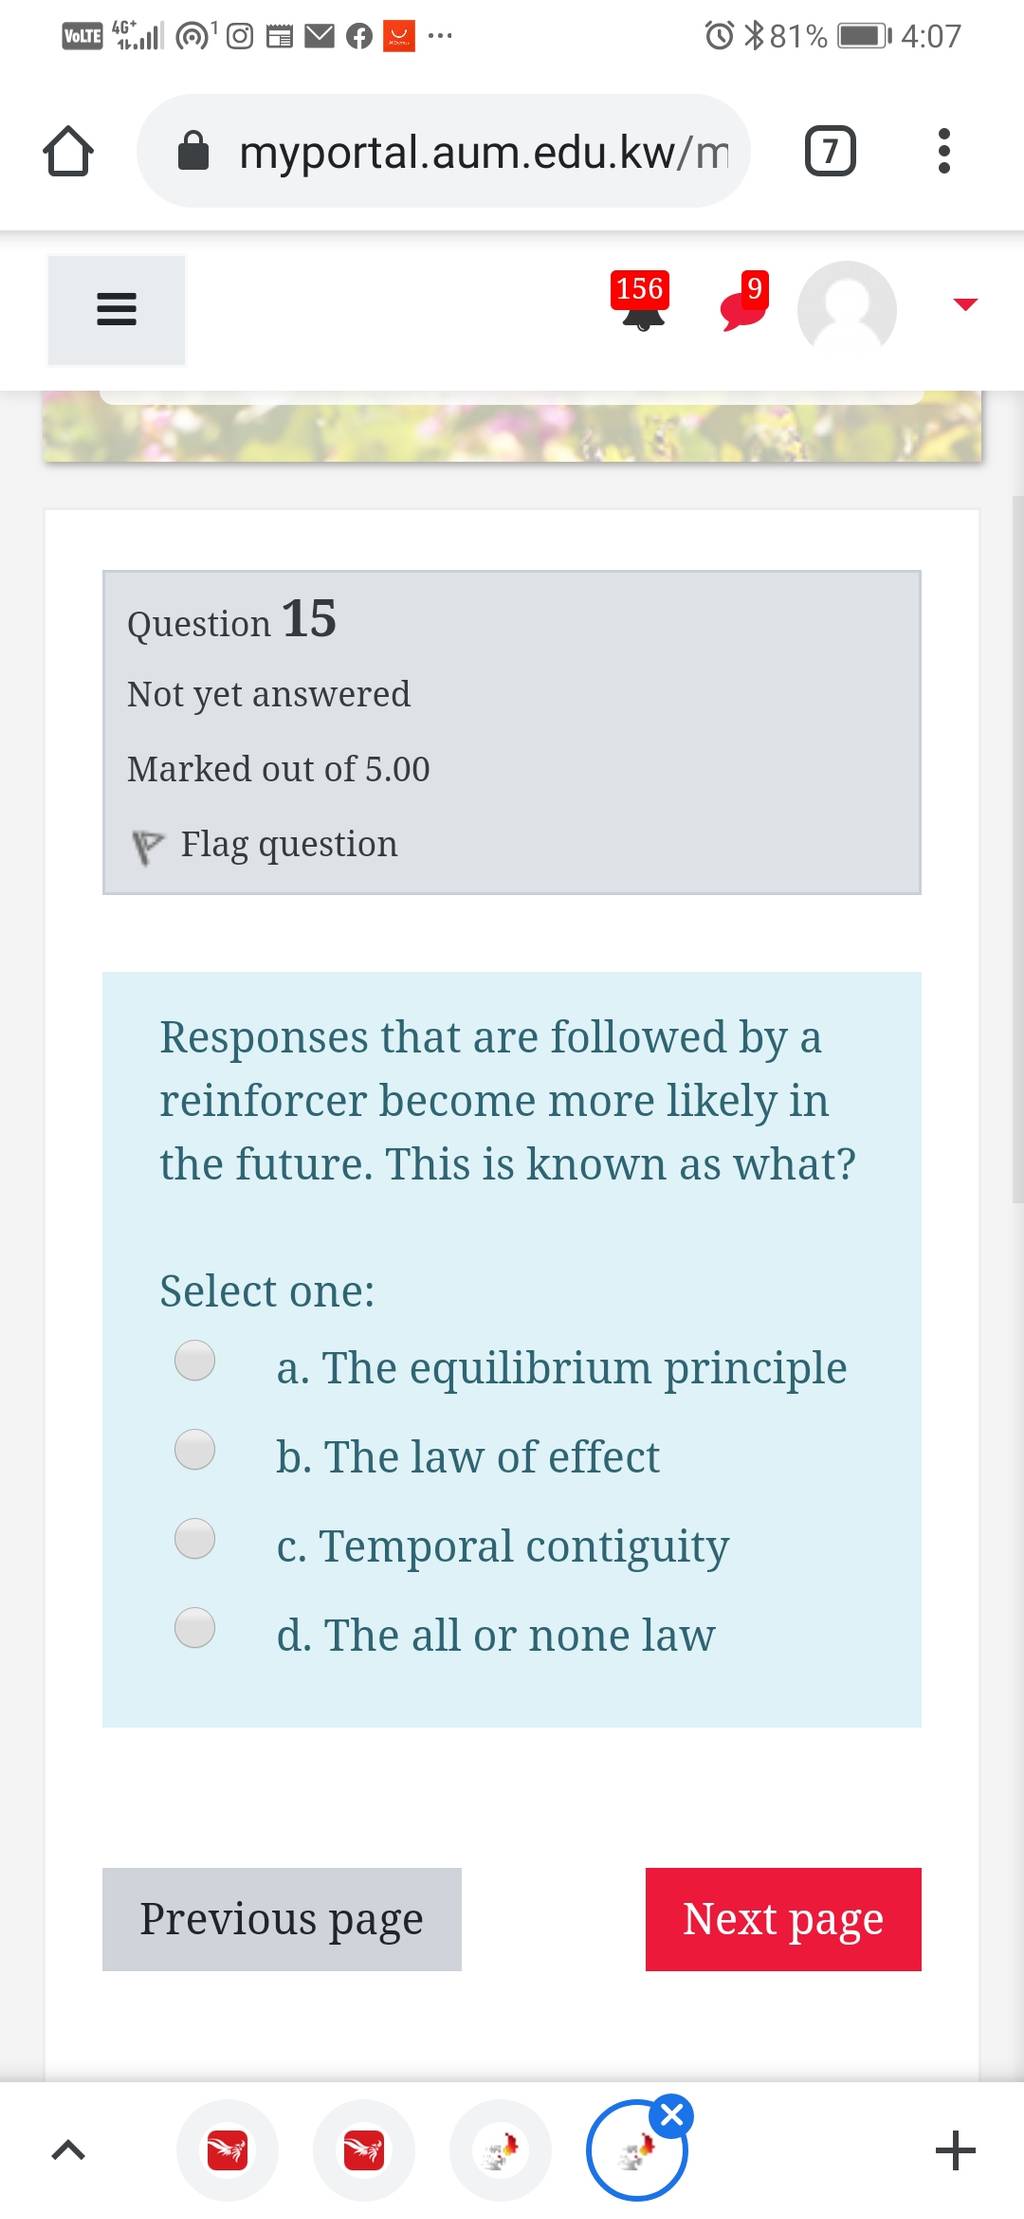This screenshot has height=2219, width=1024.
Task: Open browser tab switcher showing 7
Action: [x=830, y=151]
